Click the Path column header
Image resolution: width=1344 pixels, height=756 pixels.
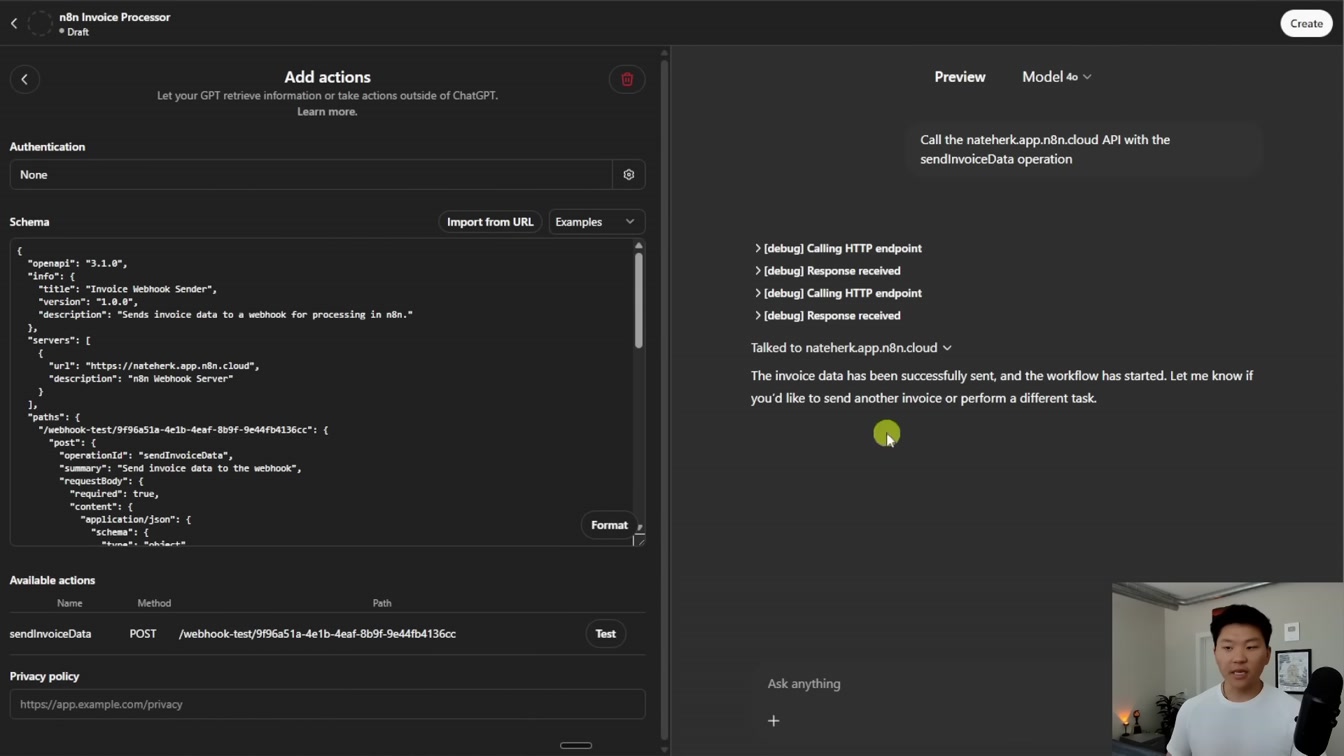pos(382,604)
